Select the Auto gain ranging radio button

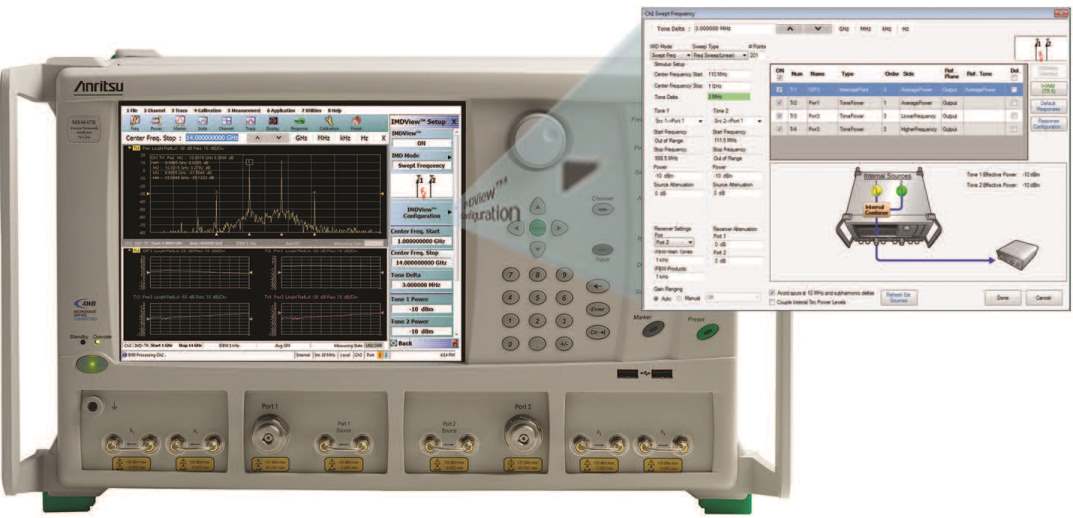[x=656, y=297]
